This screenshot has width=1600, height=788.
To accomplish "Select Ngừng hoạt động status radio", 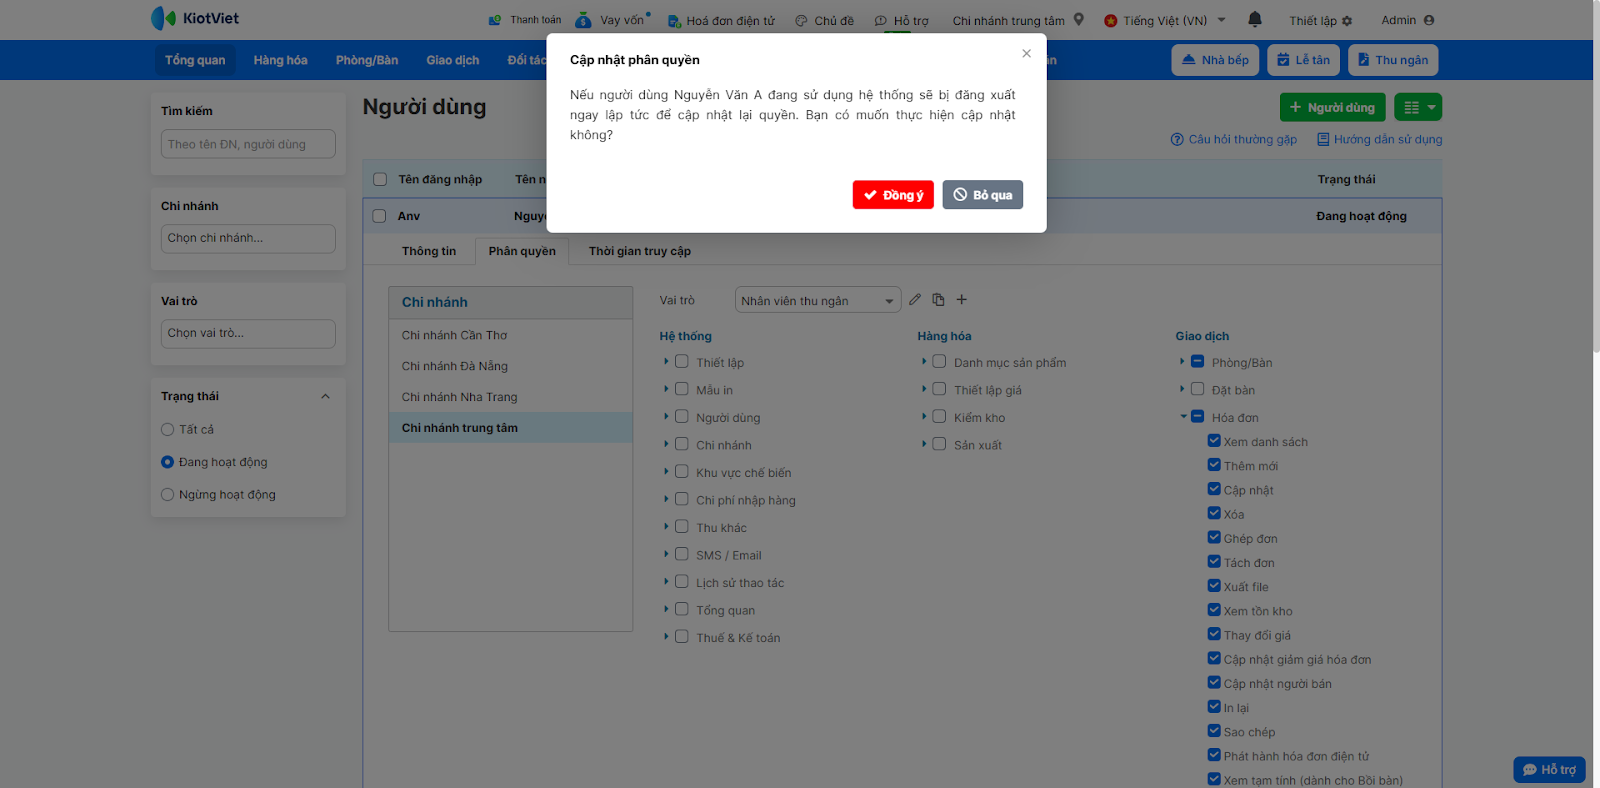I will click(x=168, y=495).
